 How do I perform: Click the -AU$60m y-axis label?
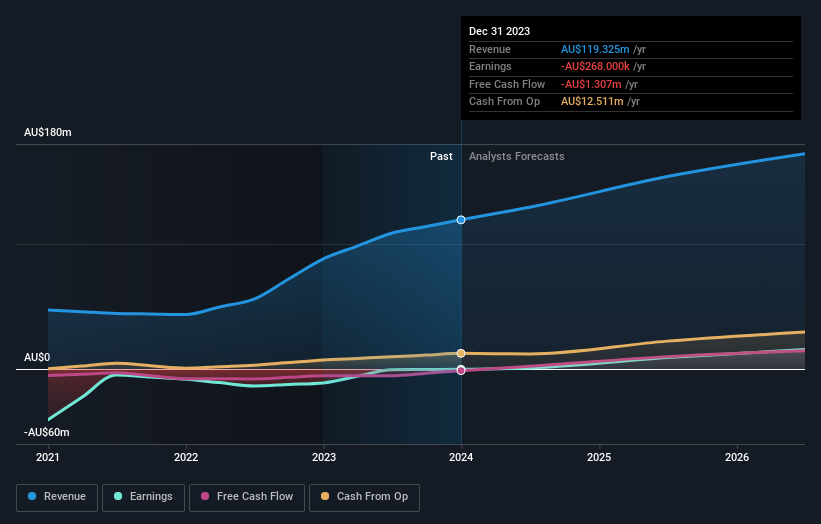(x=47, y=432)
